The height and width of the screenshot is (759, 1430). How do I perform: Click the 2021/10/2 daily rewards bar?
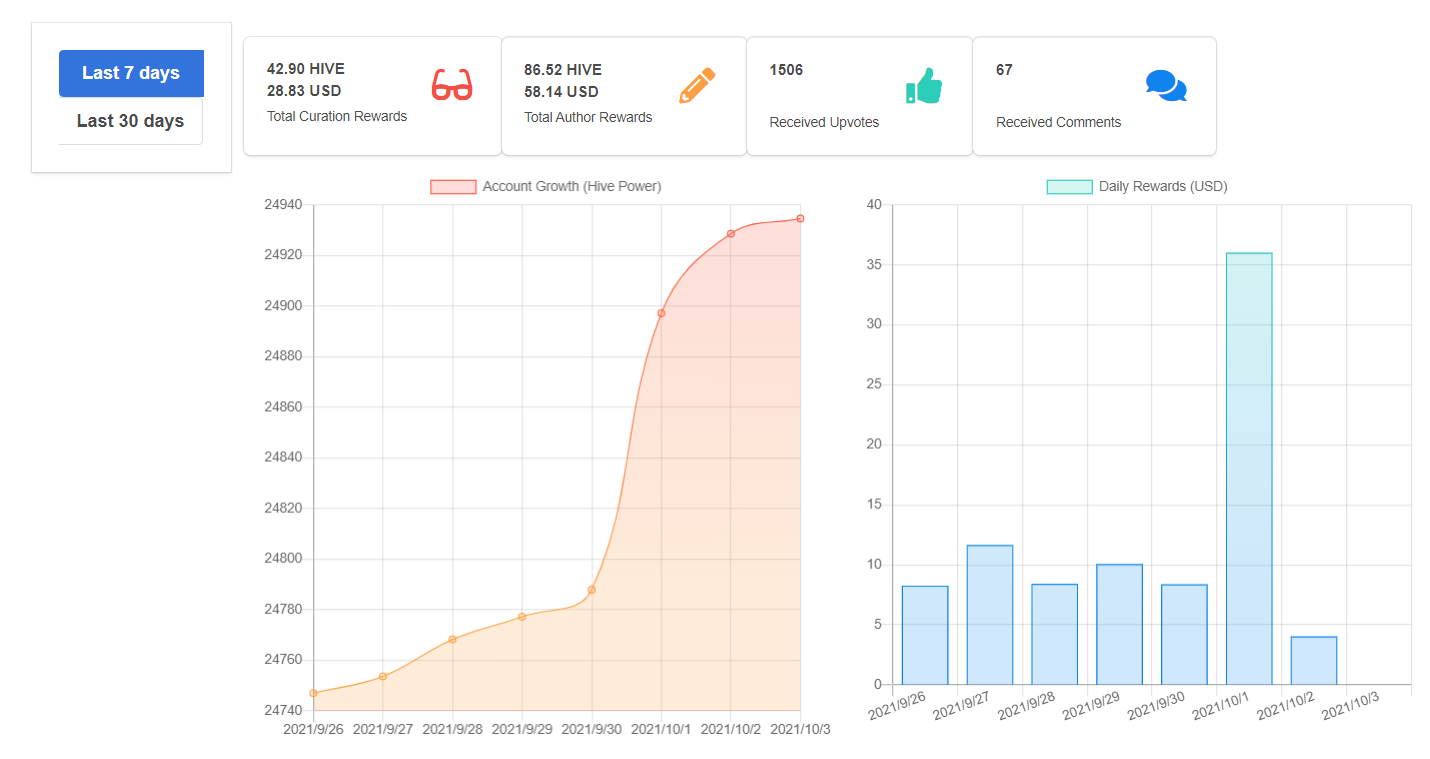click(x=1314, y=661)
